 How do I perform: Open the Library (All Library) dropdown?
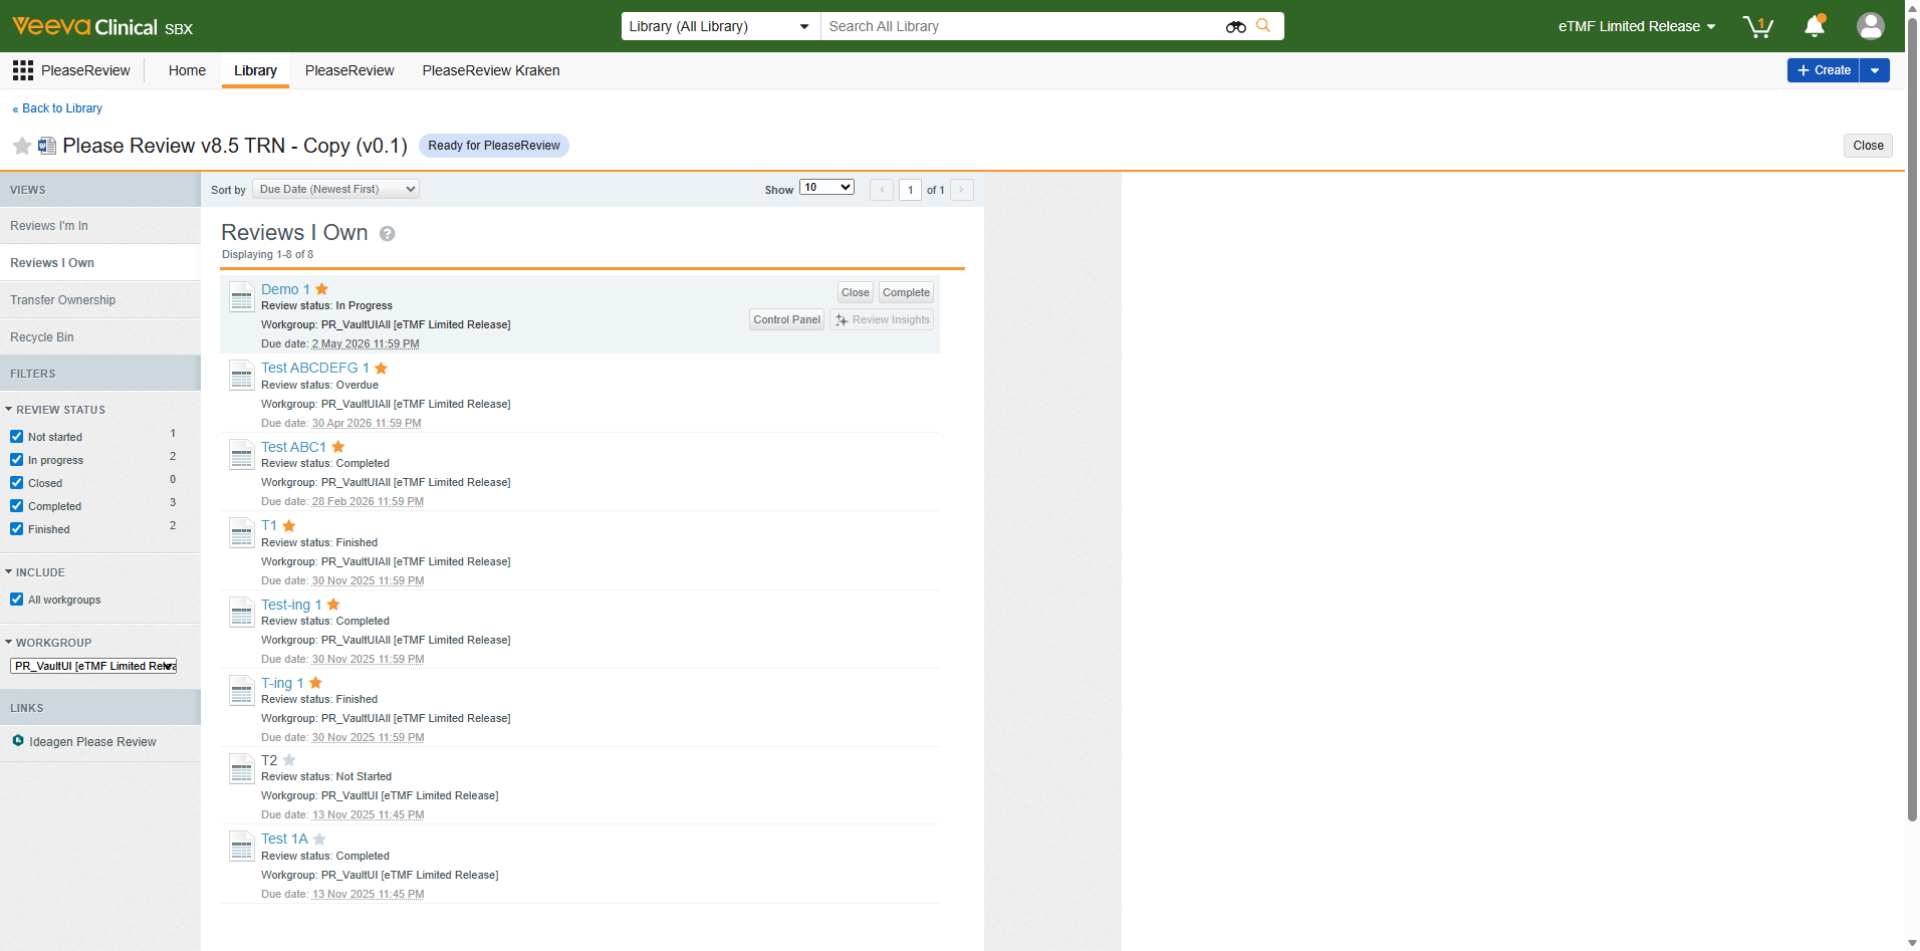click(720, 26)
